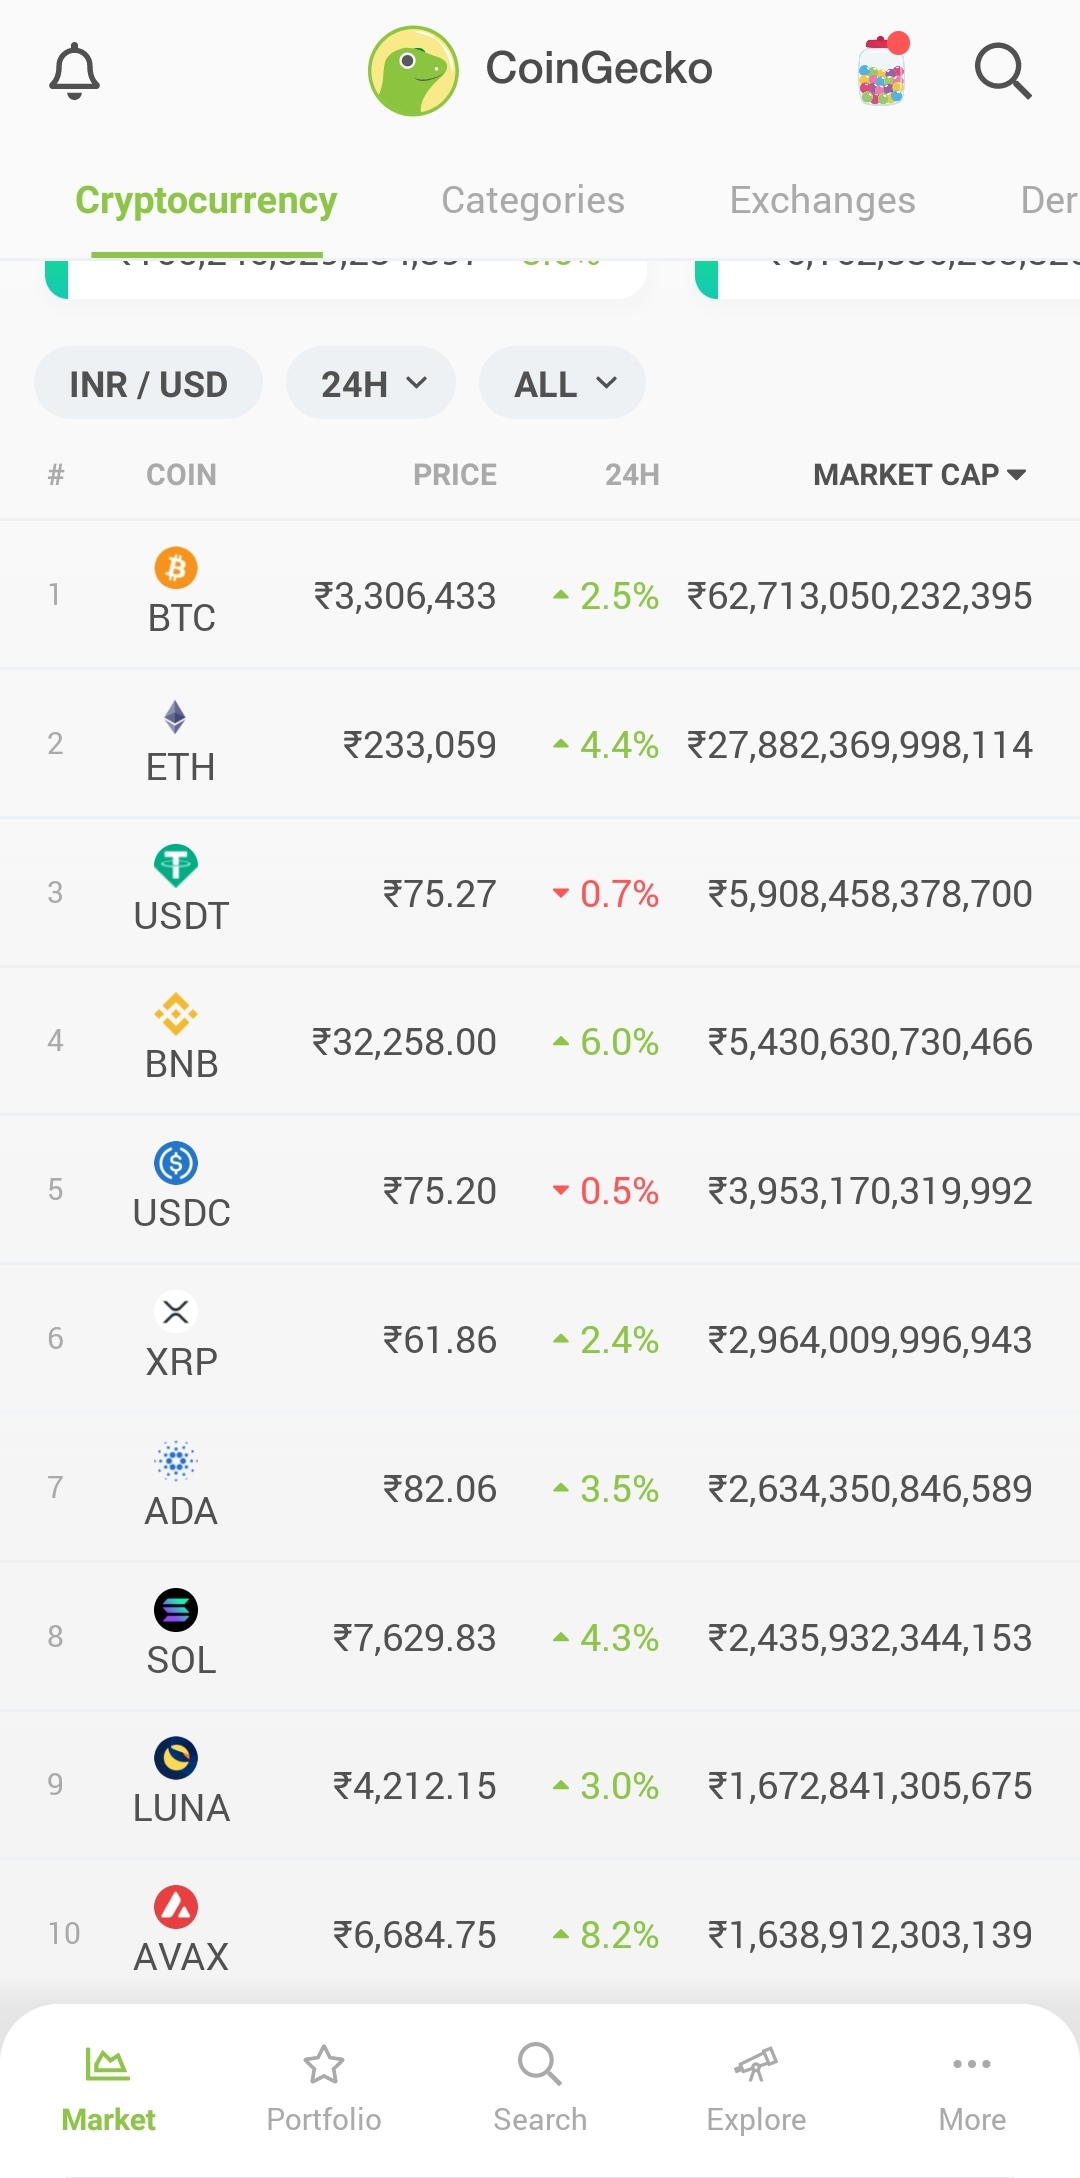Select the Bitcoin BTC coin icon
This screenshot has width=1080, height=2178.
coord(175,568)
